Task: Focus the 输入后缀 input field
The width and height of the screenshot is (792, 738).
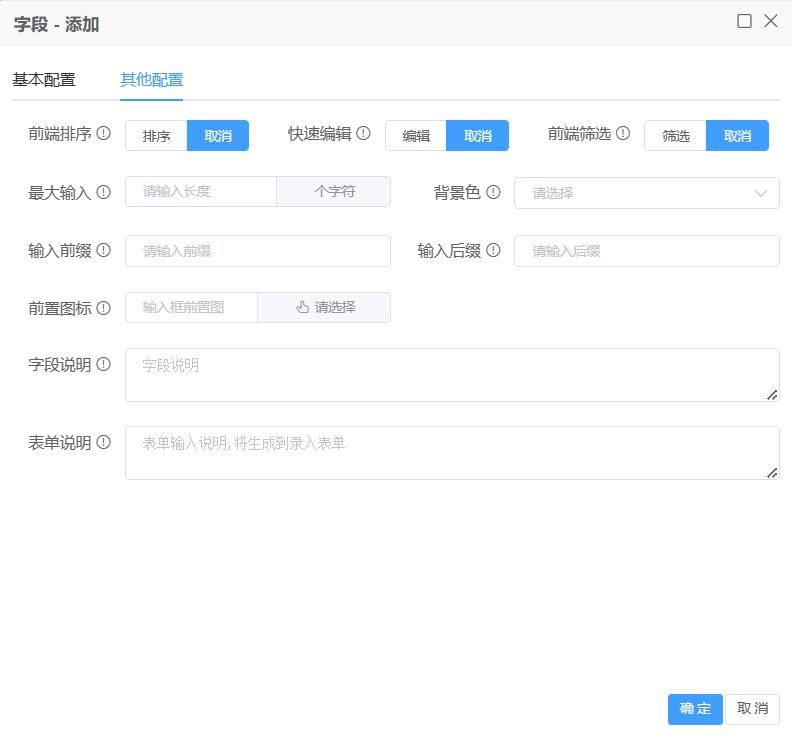Action: [646, 251]
